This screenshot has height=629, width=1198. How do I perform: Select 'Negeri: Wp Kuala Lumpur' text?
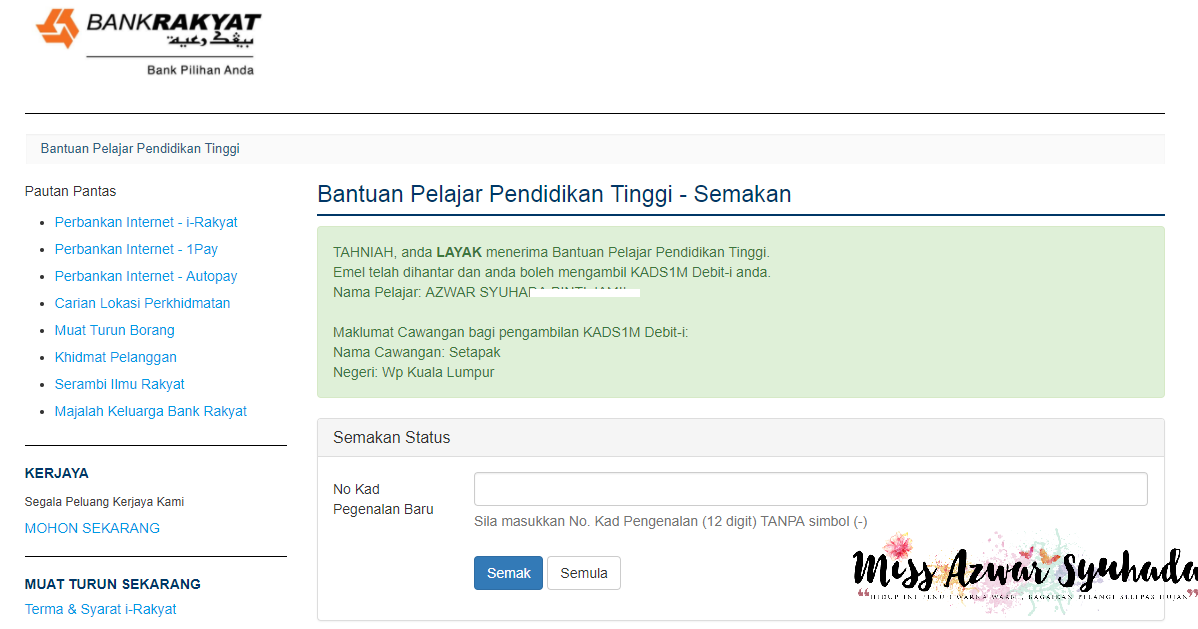coord(413,372)
